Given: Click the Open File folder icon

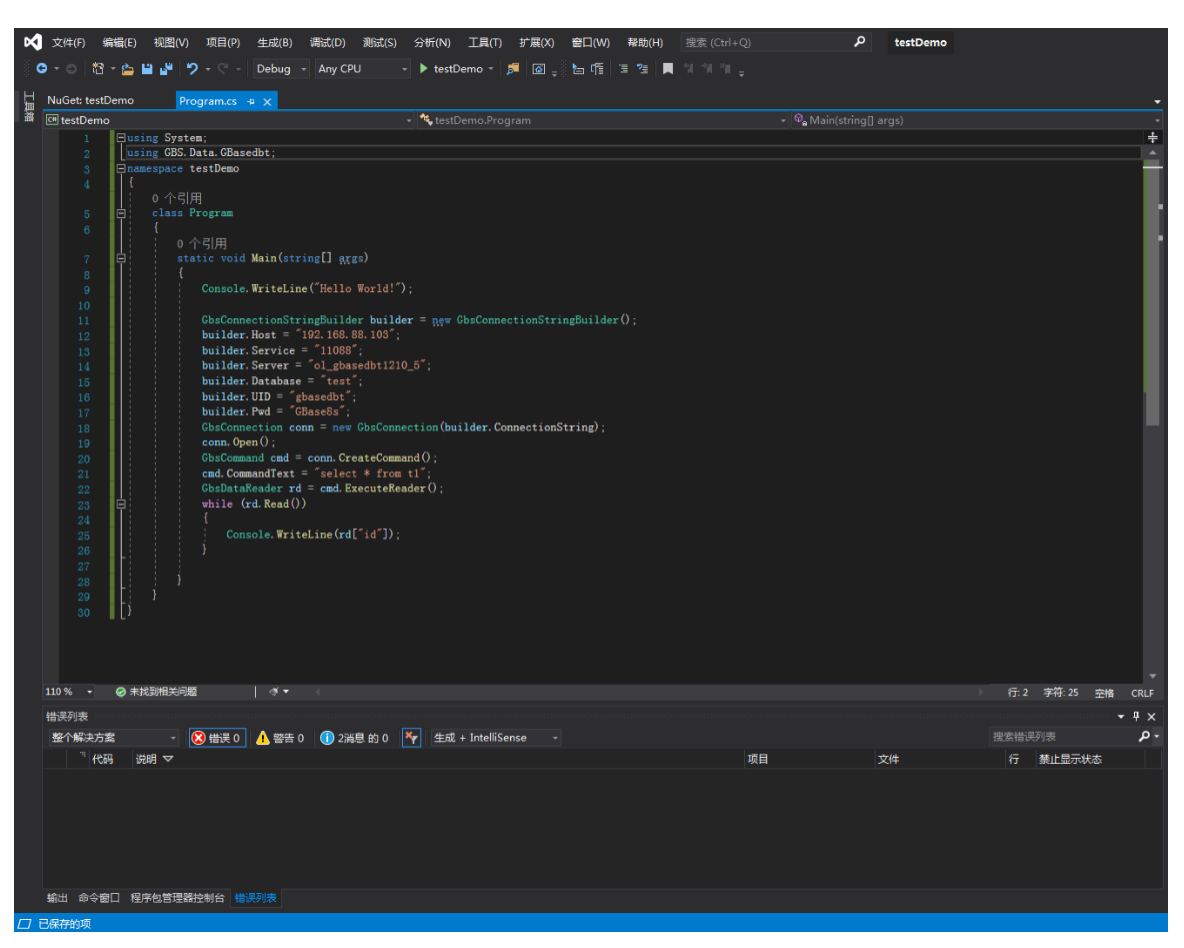Looking at the screenshot, I should (x=128, y=69).
